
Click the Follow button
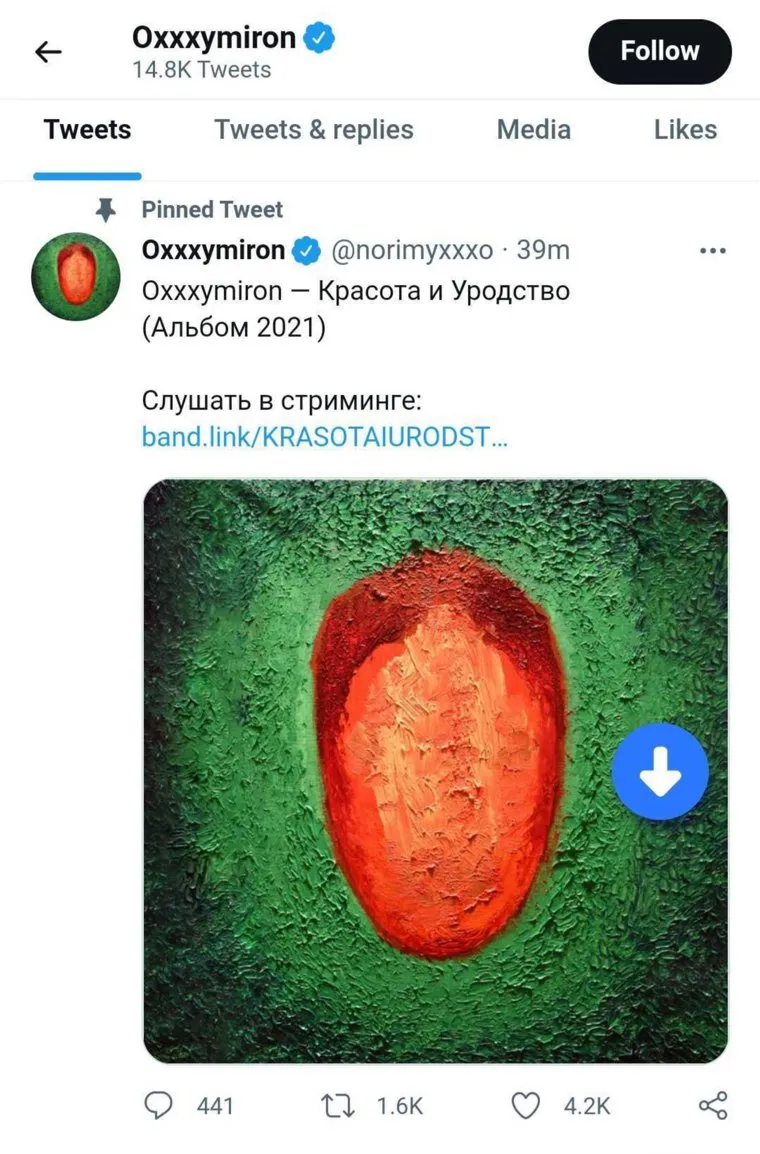pyautogui.click(x=660, y=51)
